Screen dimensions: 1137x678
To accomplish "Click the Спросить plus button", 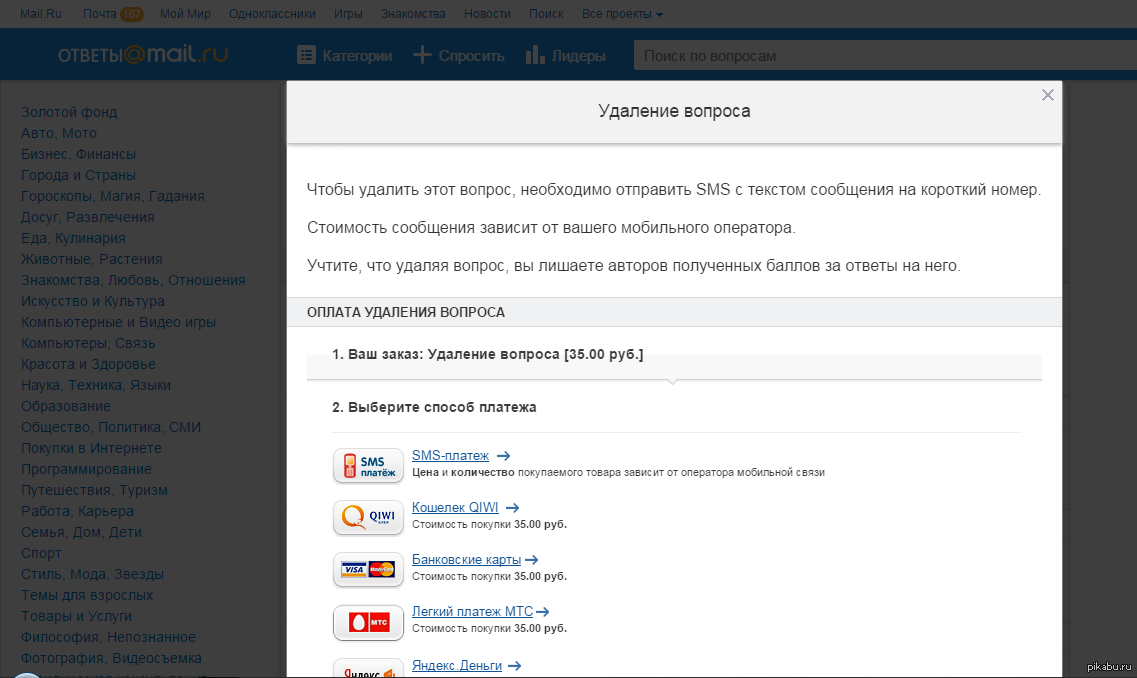I will click(459, 56).
